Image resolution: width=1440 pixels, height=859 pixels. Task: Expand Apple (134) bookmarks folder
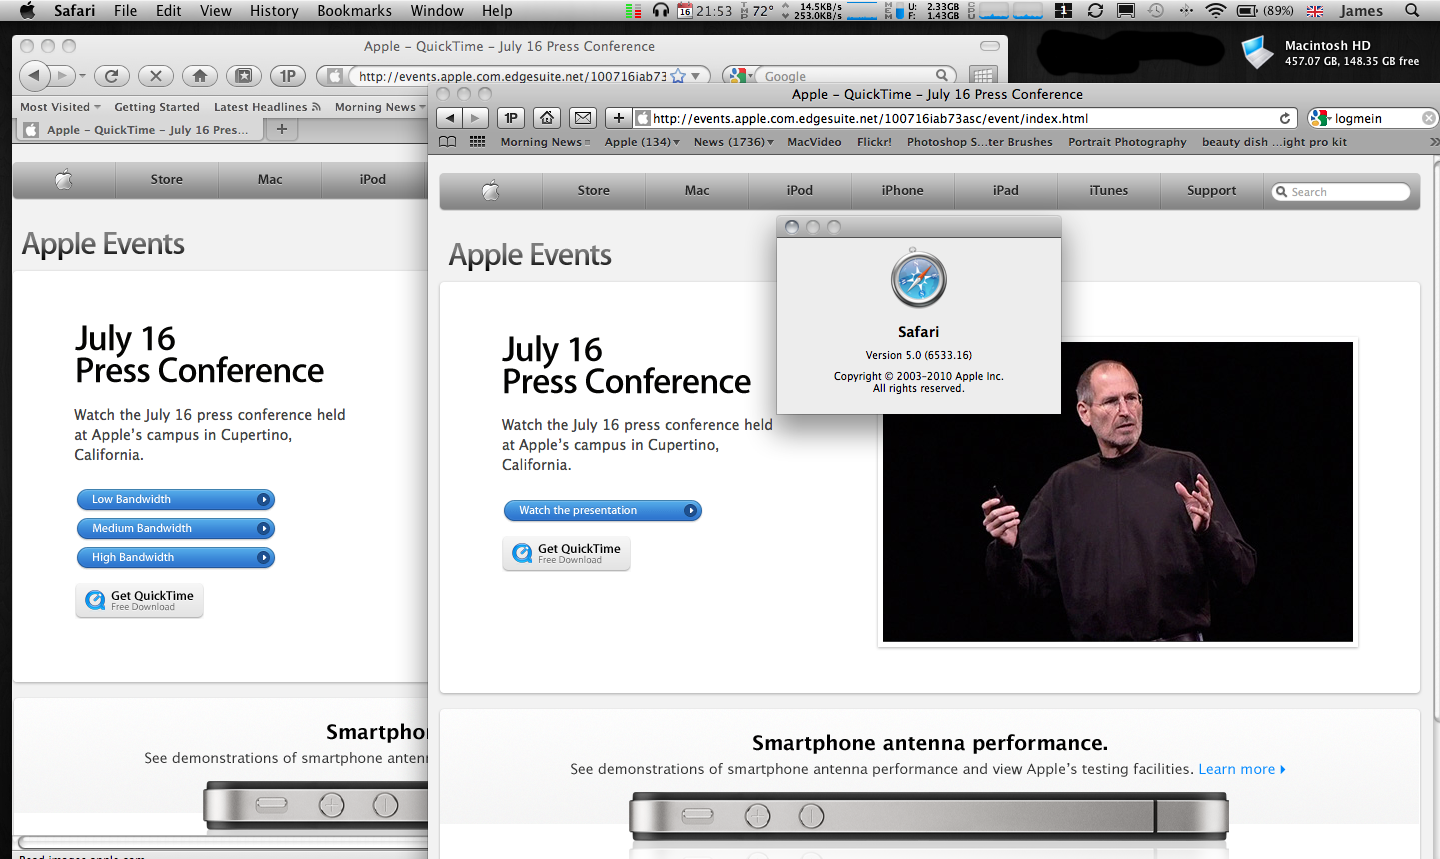(x=642, y=142)
